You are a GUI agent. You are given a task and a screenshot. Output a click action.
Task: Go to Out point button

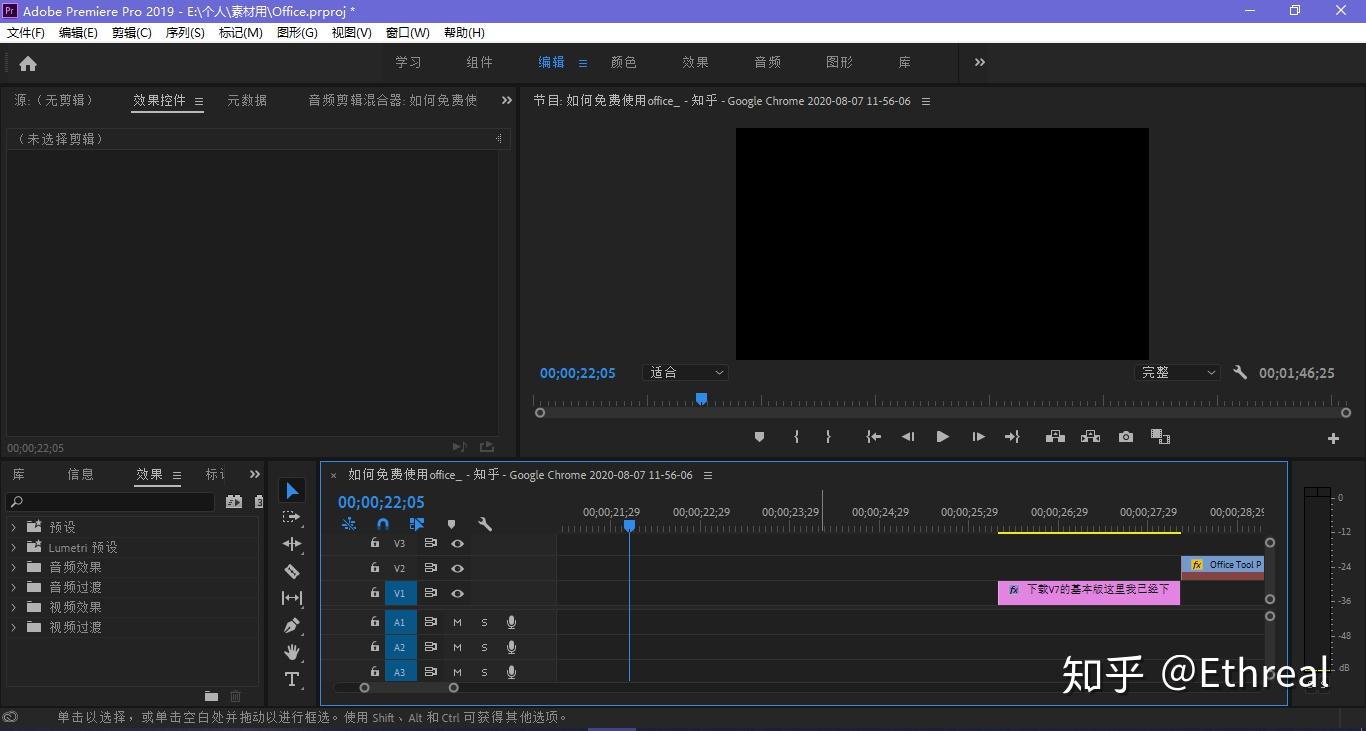tap(1012, 437)
